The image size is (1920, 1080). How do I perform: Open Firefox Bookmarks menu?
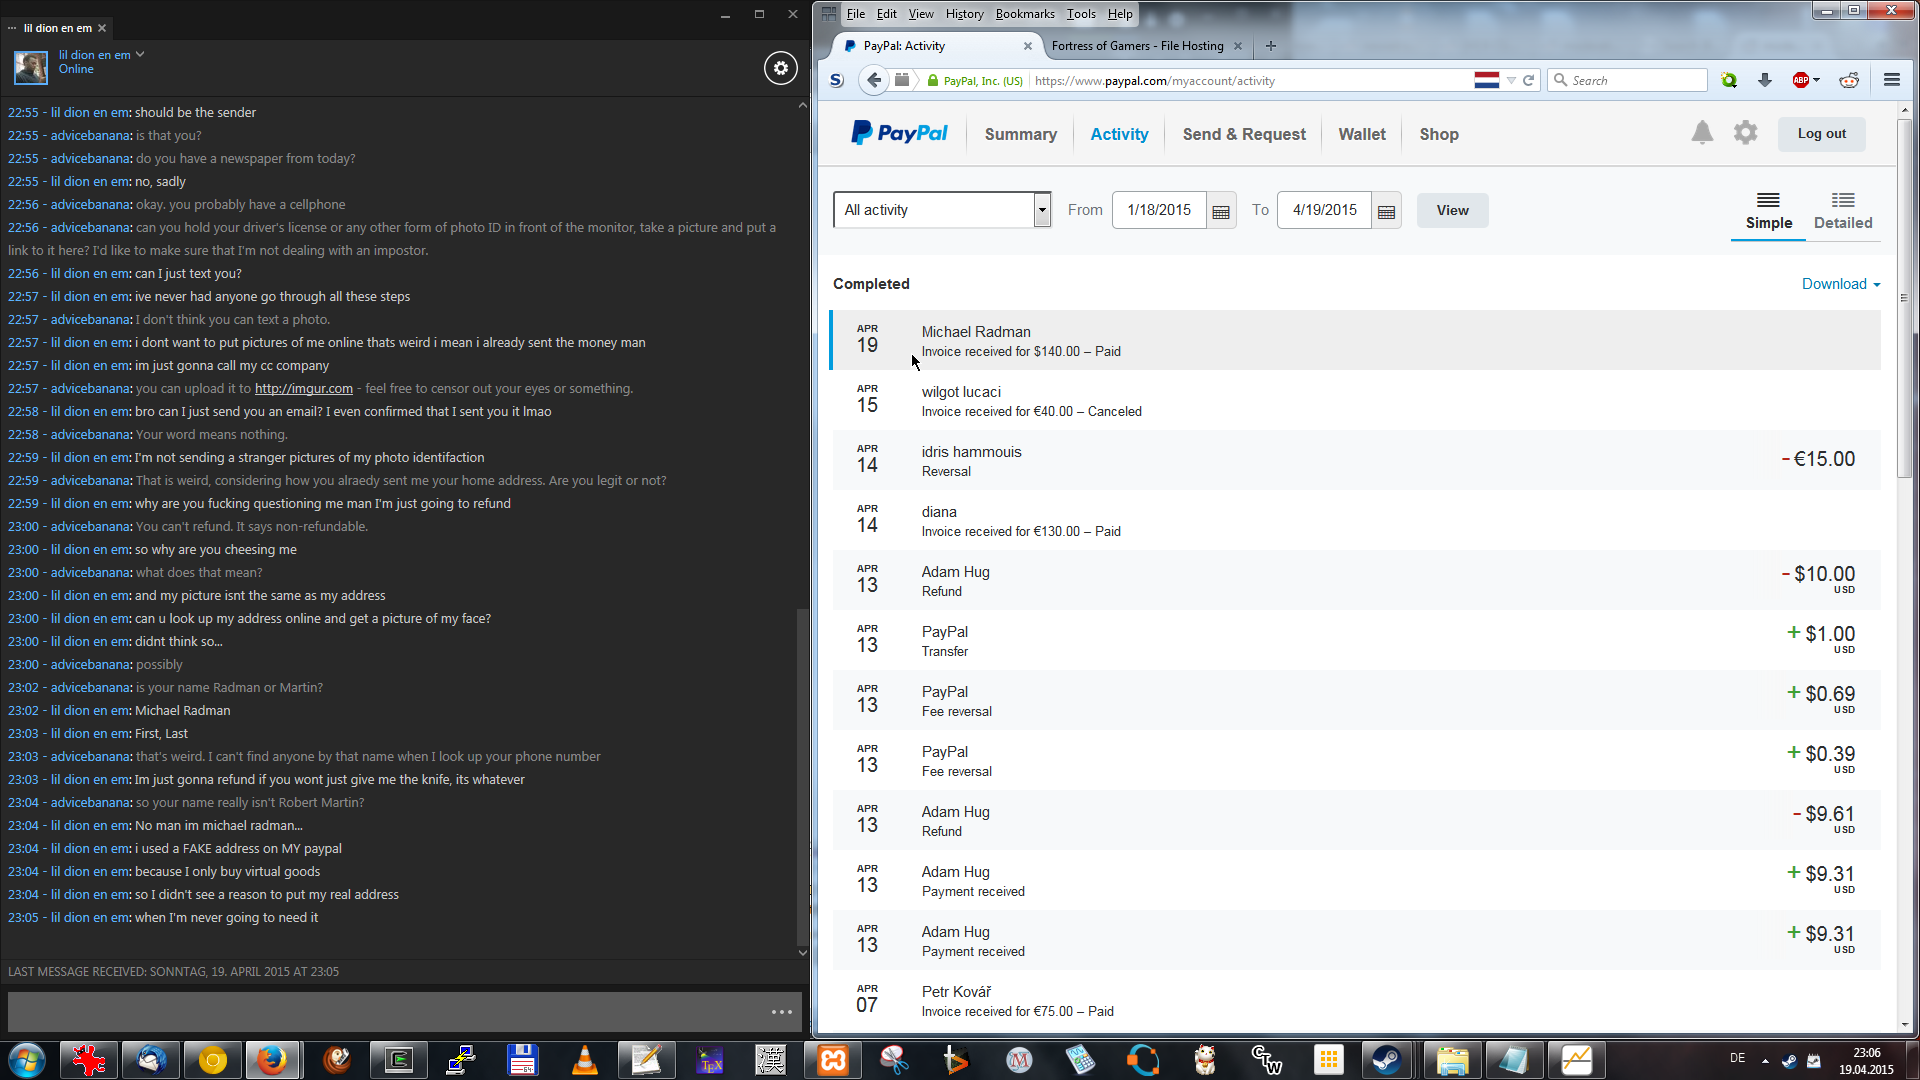(1024, 14)
